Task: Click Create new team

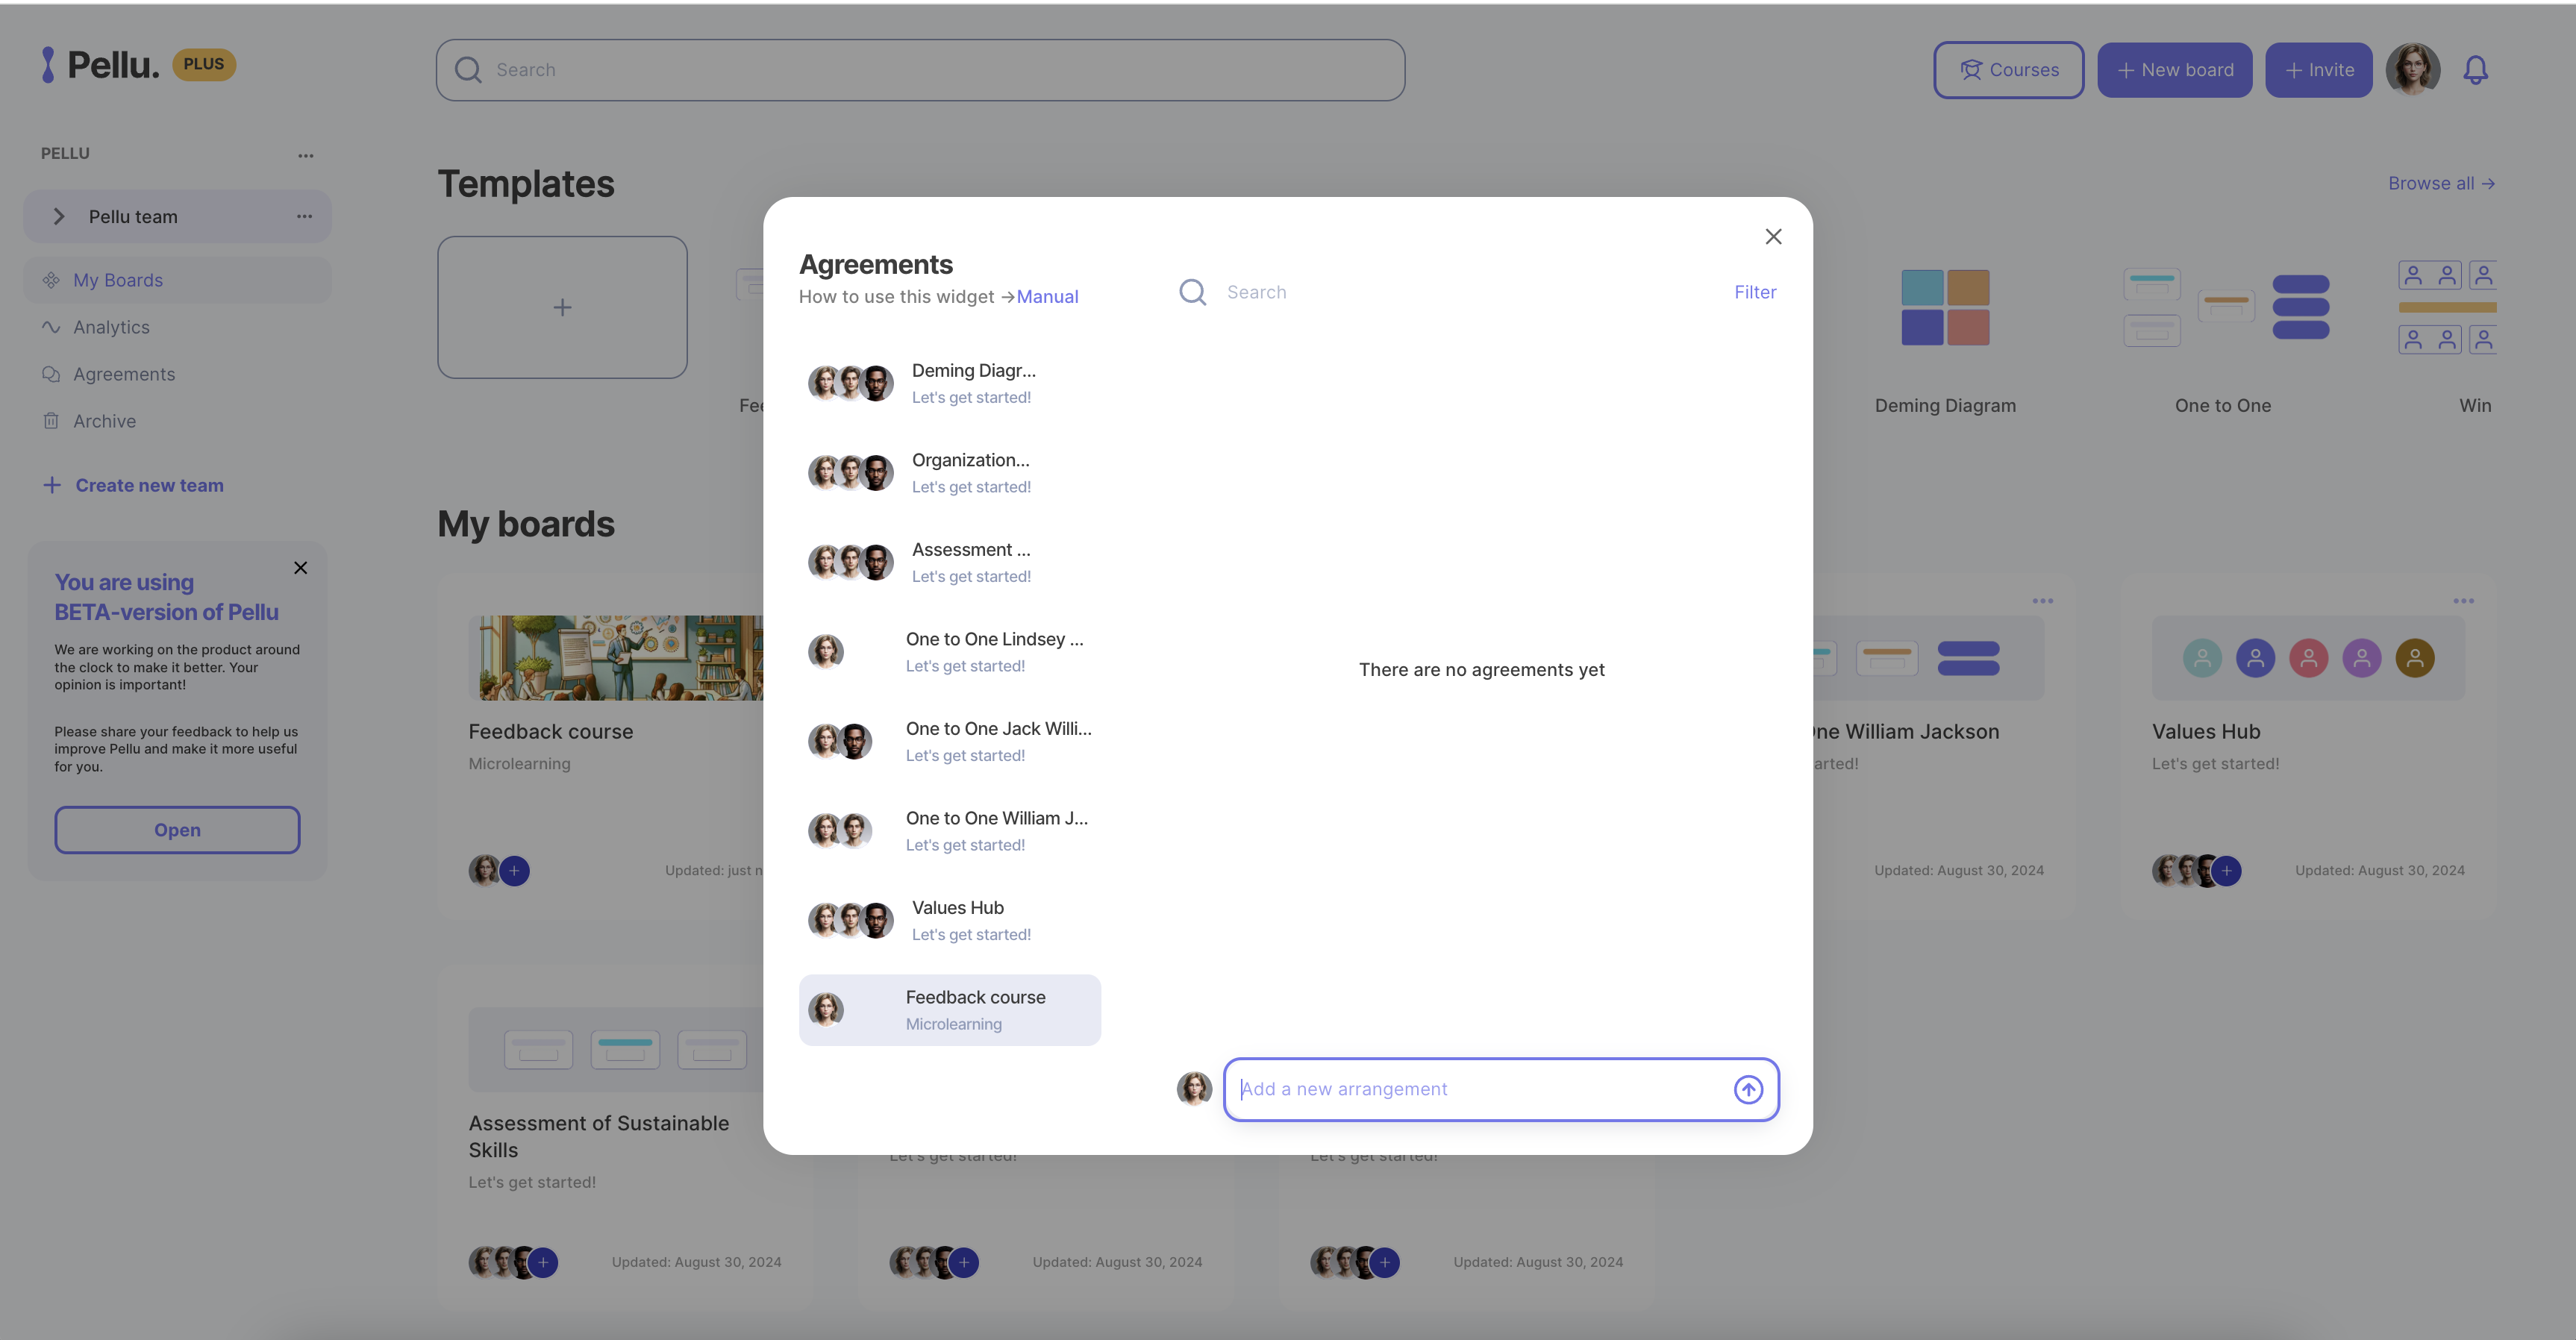Action: (x=133, y=486)
